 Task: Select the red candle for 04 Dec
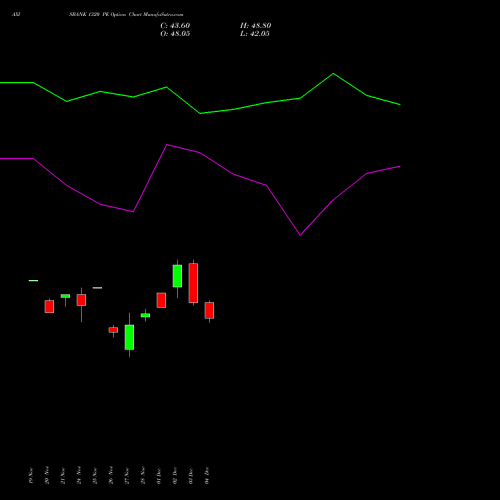point(209,310)
